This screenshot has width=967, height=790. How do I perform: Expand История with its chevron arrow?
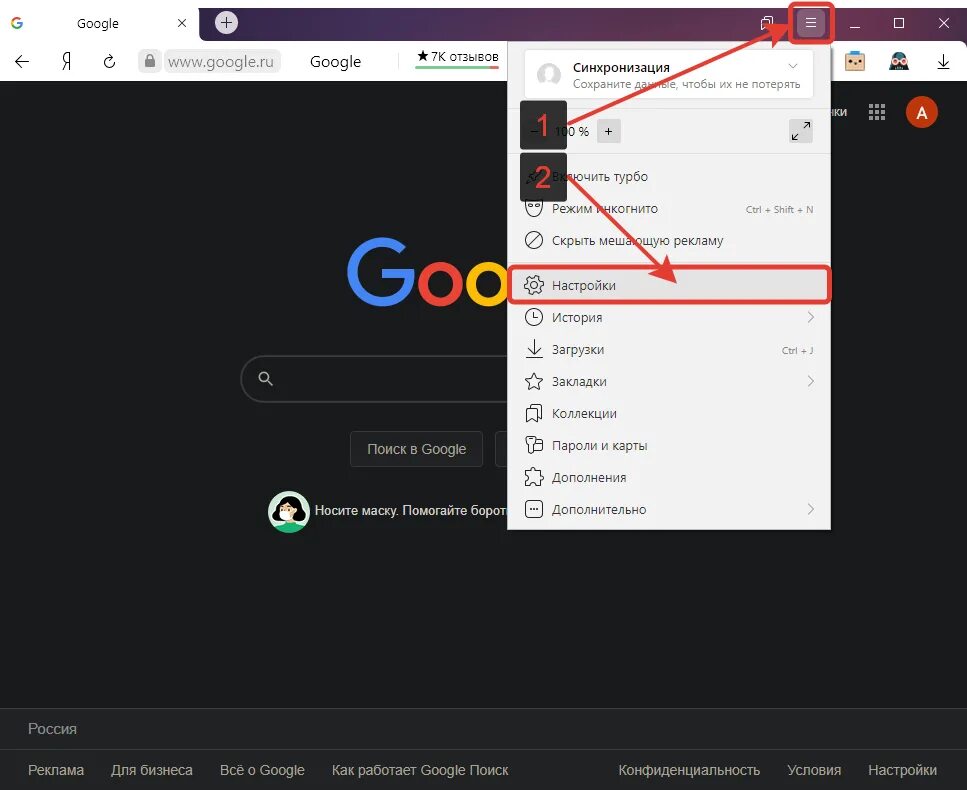[810, 318]
